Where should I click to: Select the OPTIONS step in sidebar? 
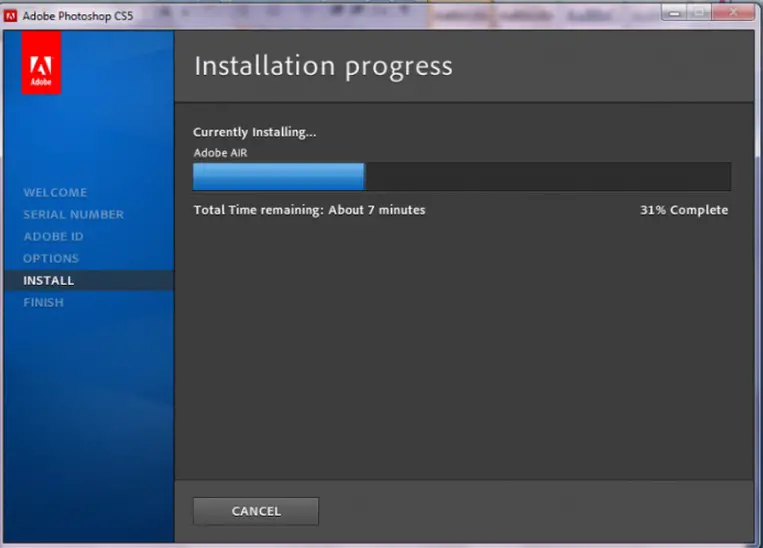[51, 258]
